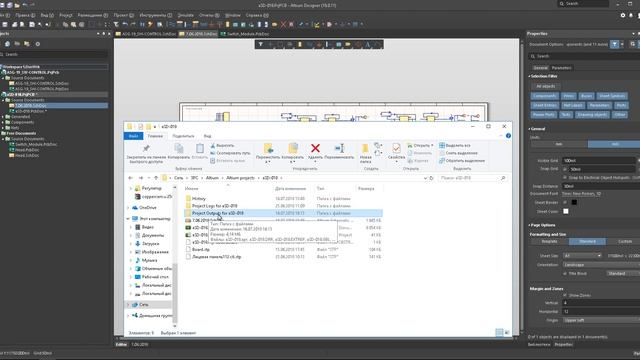Open Origin dropdown in Margin and Zones

pyautogui.click(x=601, y=320)
